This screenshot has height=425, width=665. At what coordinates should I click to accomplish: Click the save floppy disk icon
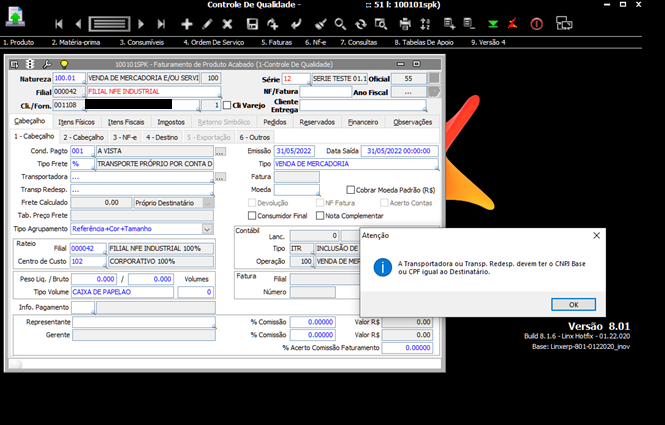(x=253, y=23)
